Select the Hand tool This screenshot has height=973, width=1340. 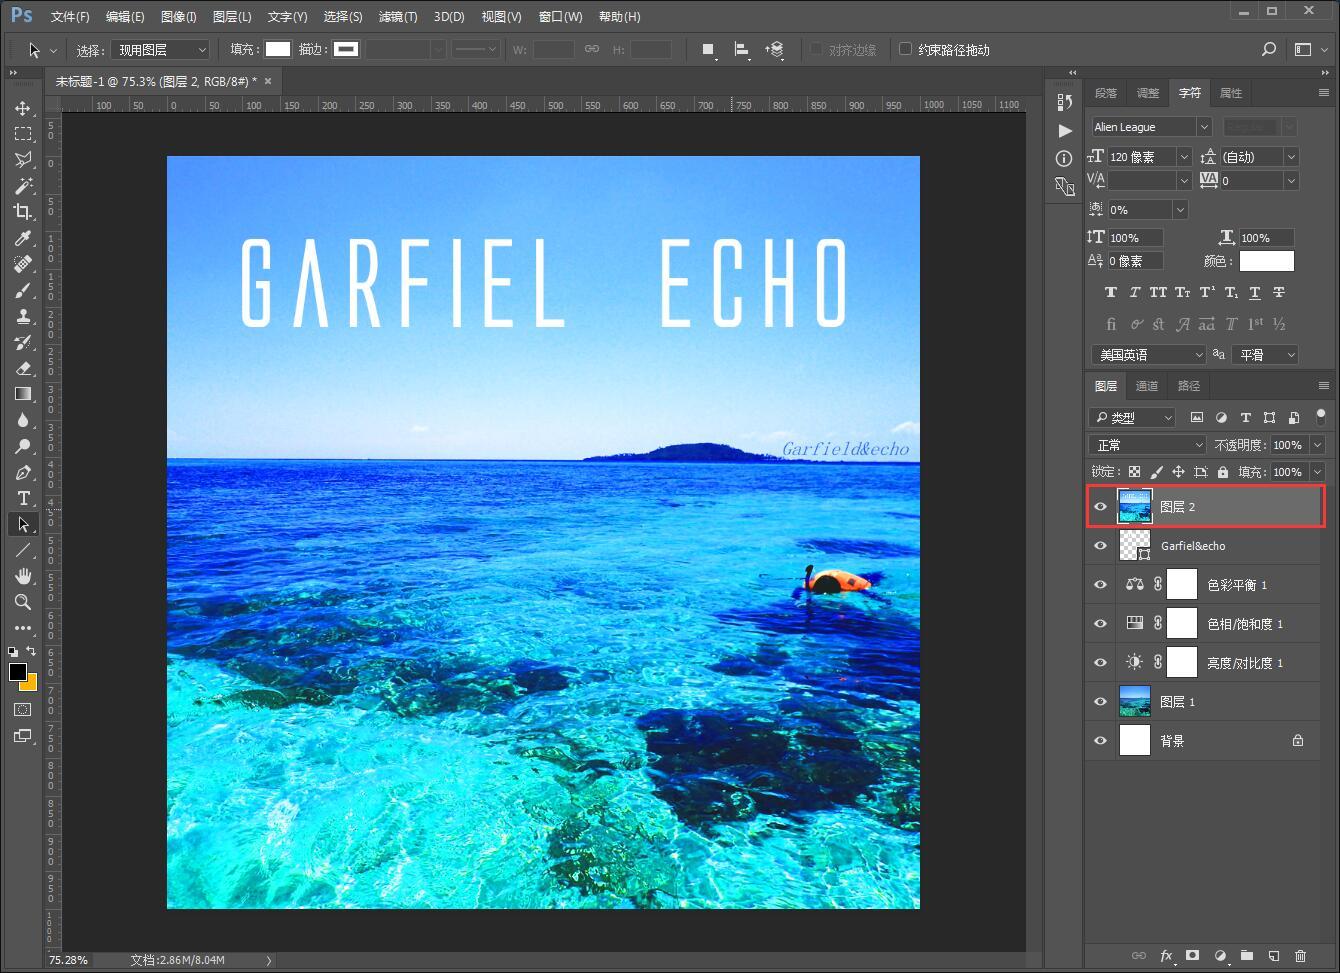coord(23,576)
